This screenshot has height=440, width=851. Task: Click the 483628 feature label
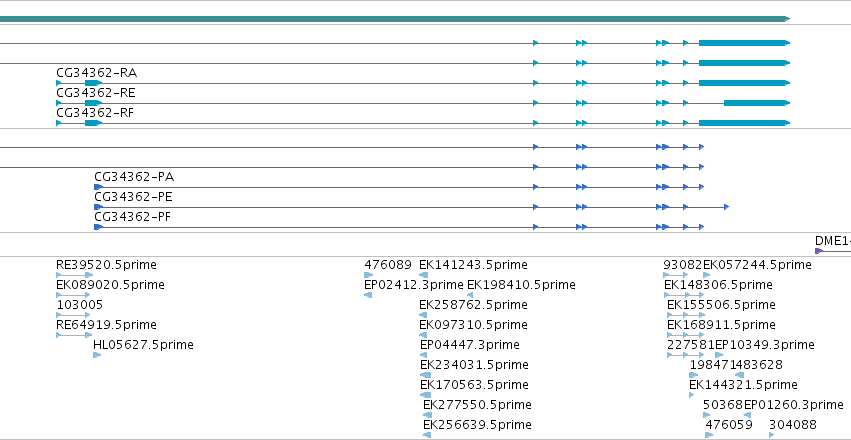click(759, 365)
